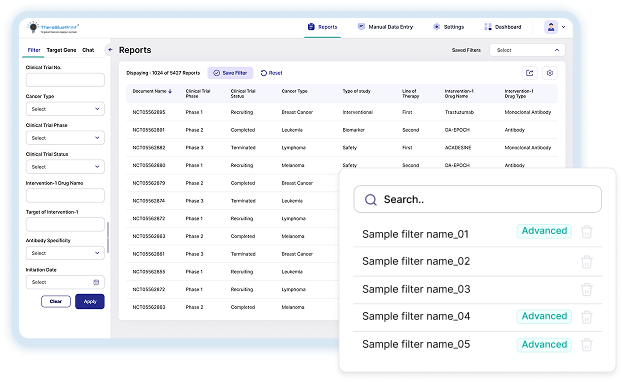Open the Initiation Date picker field

point(65,282)
